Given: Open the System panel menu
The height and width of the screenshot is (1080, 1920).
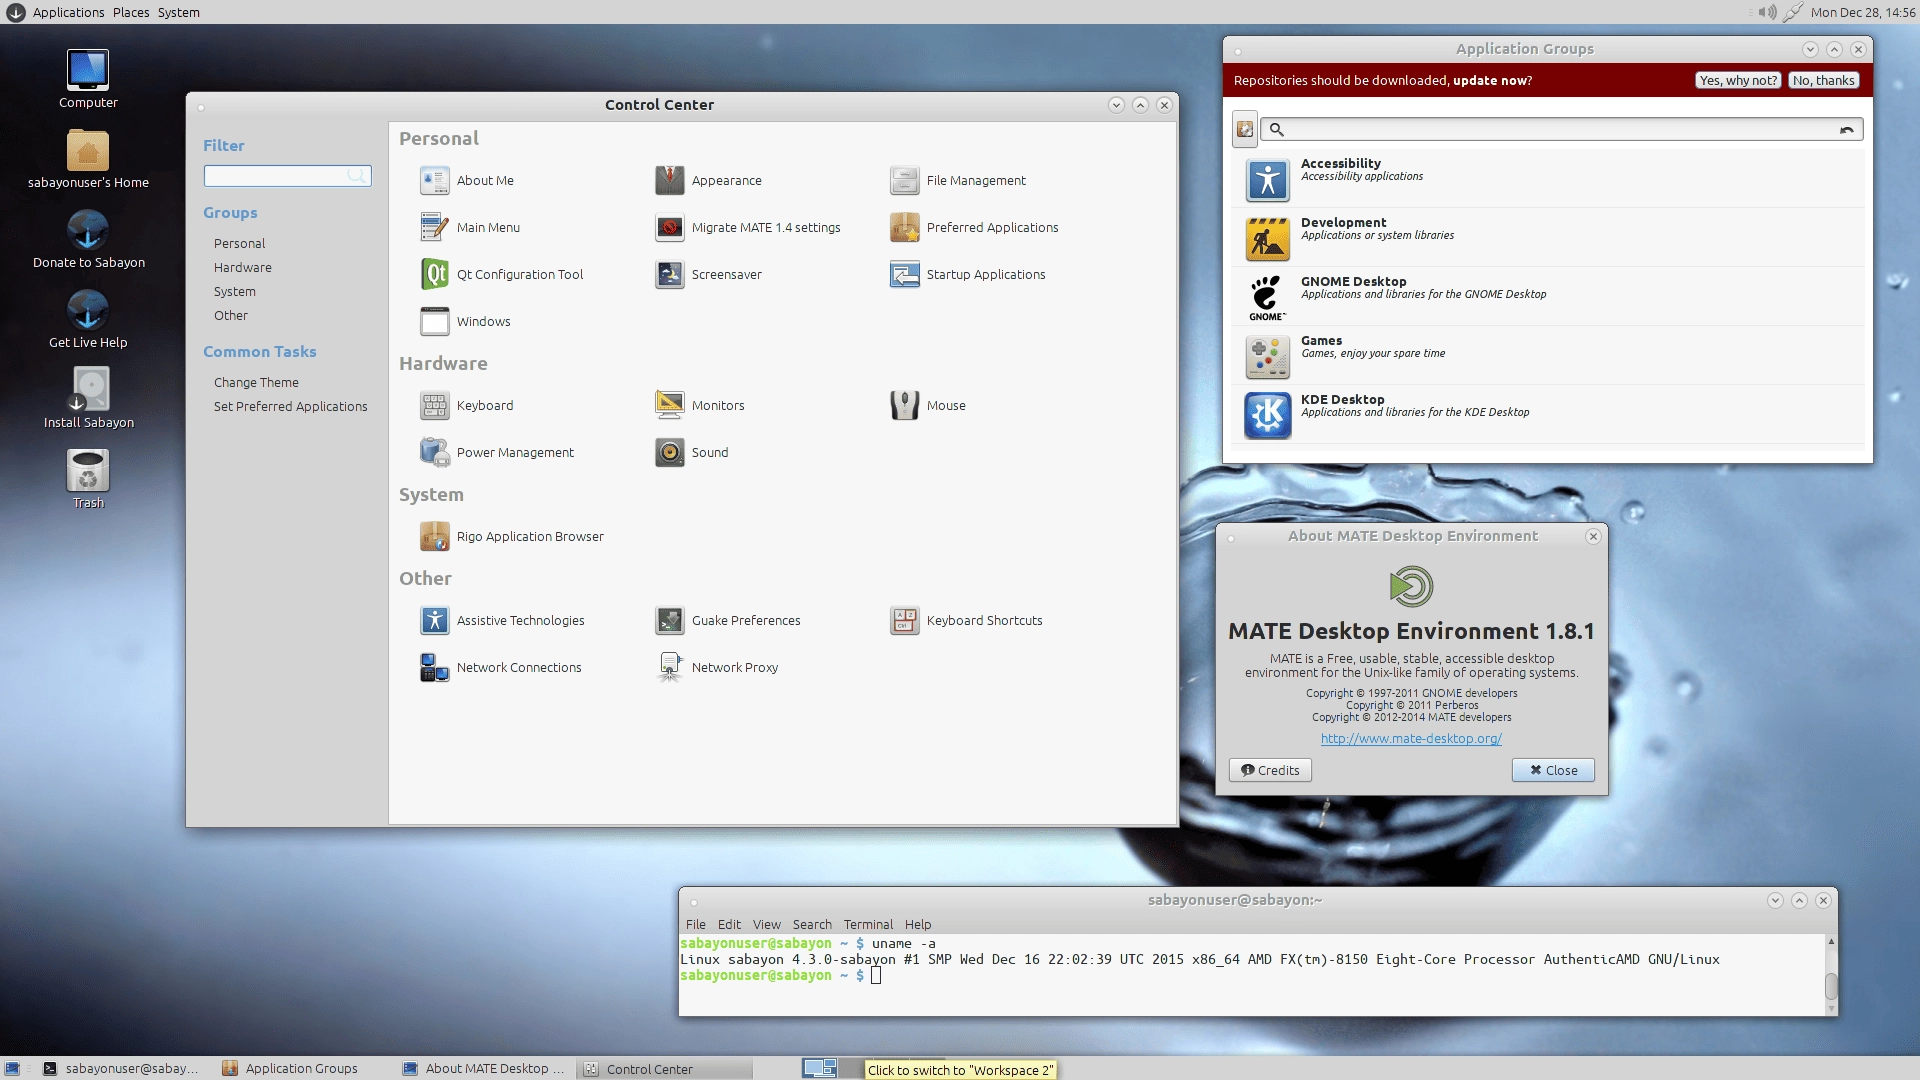Looking at the screenshot, I should [x=178, y=12].
